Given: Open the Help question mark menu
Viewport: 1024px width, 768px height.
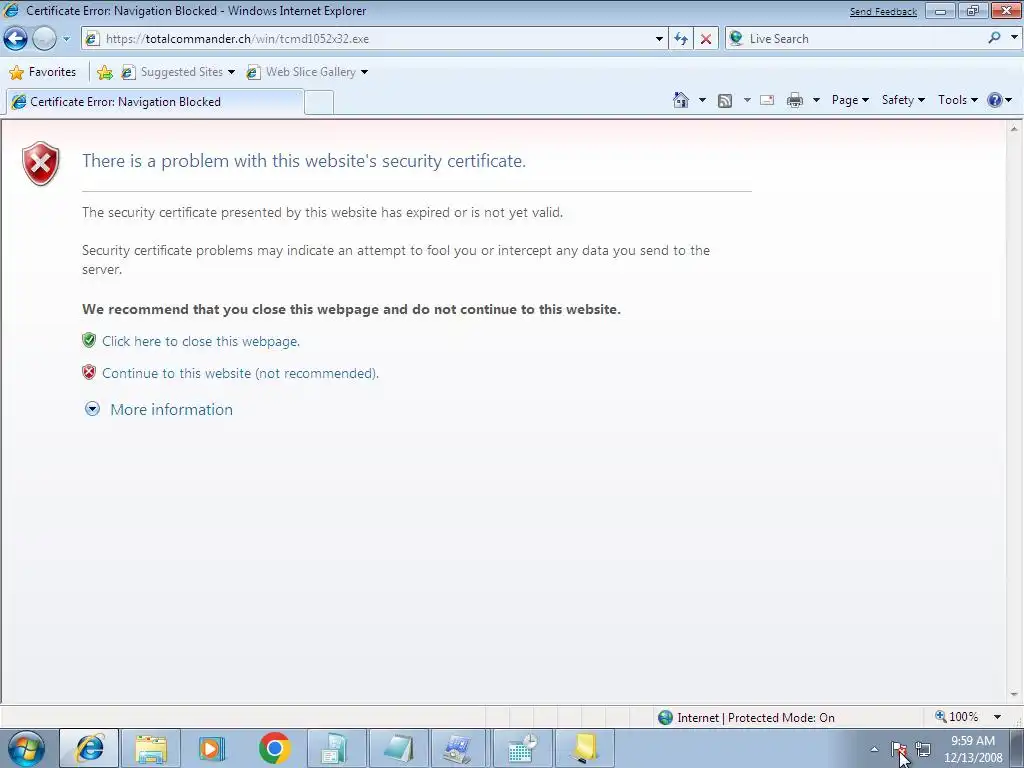Looking at the screenshot, I should pos(1000,100).
